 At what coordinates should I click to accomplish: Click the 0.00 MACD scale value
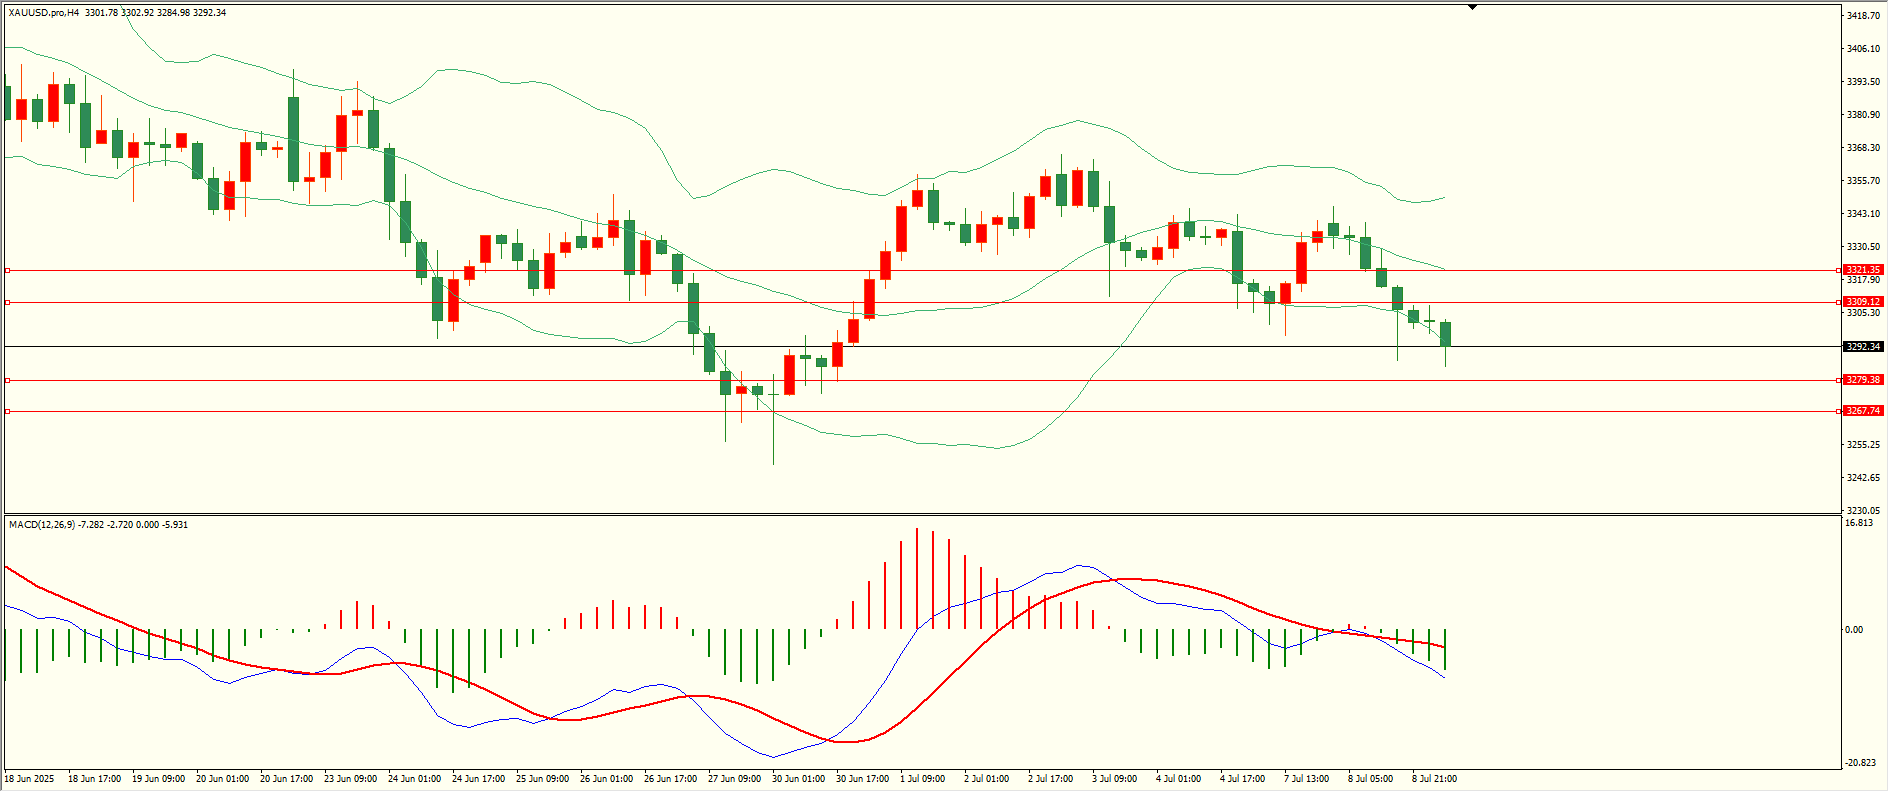(1855, 630)
